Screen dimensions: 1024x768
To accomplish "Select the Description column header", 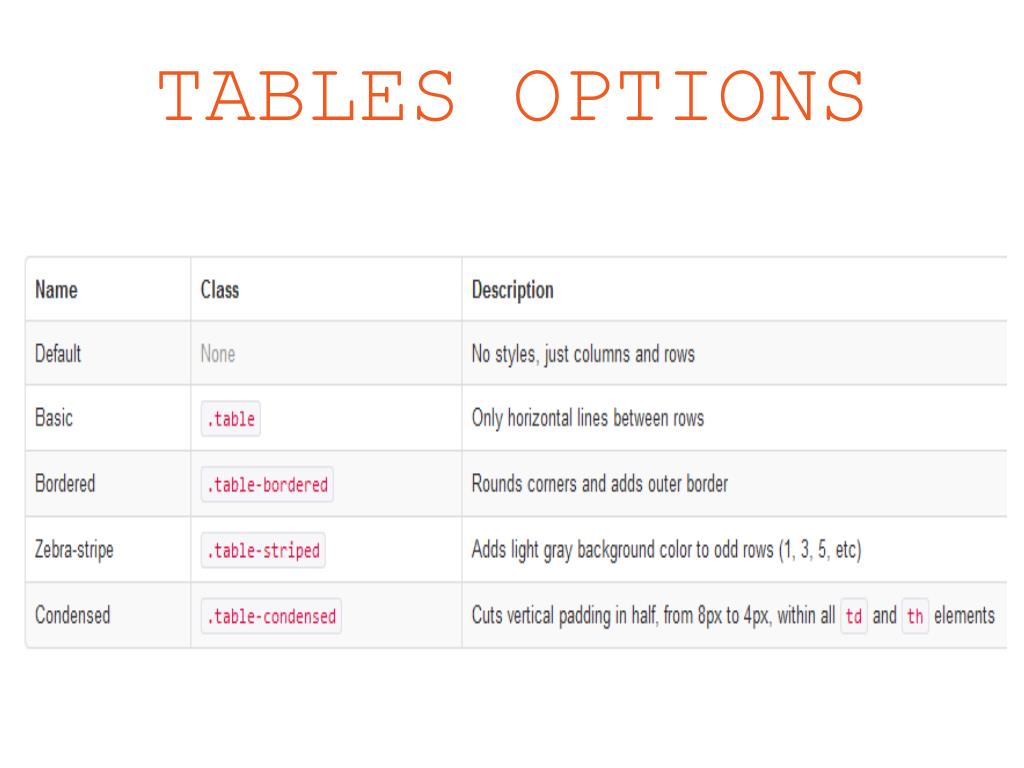I will click(x=513, y=290).
